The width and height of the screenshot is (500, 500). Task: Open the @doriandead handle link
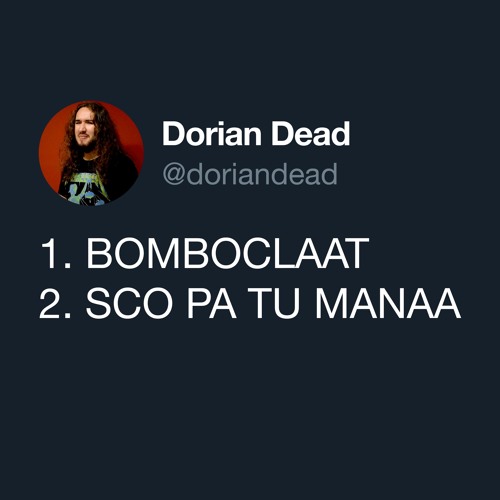pyautogui.click(x=250, y=174)
